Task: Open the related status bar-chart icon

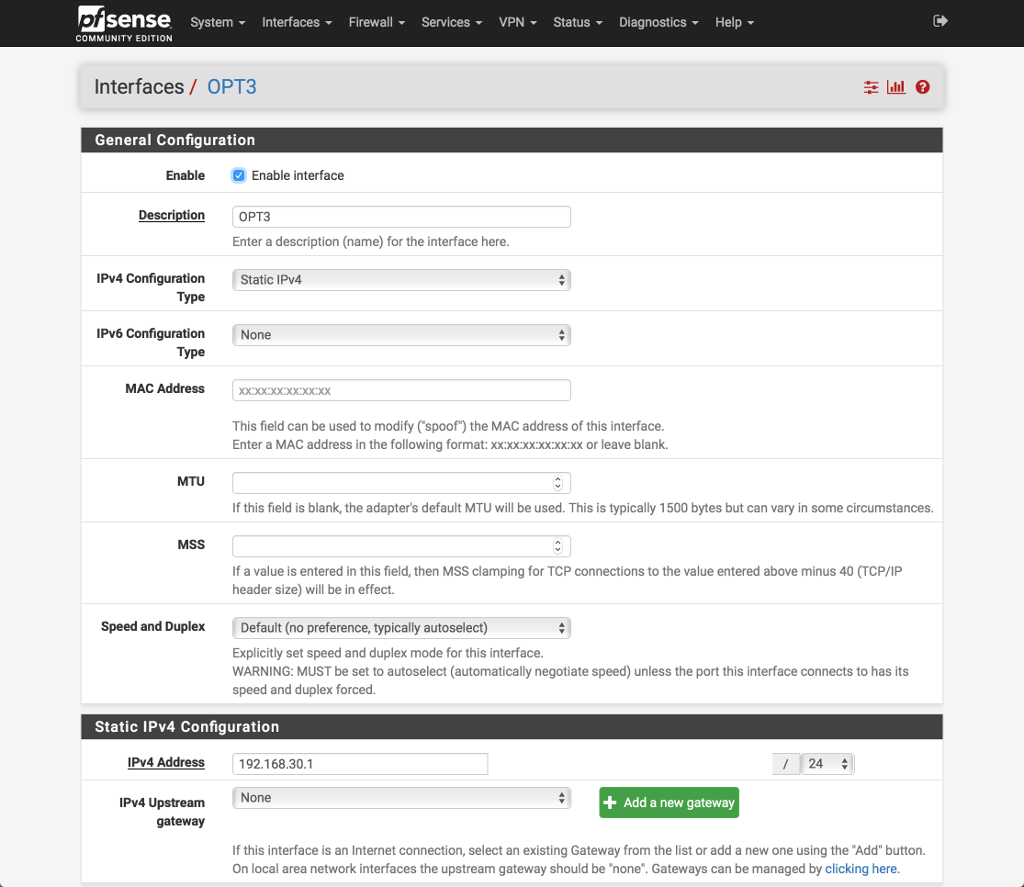Action: pos(896,87)
